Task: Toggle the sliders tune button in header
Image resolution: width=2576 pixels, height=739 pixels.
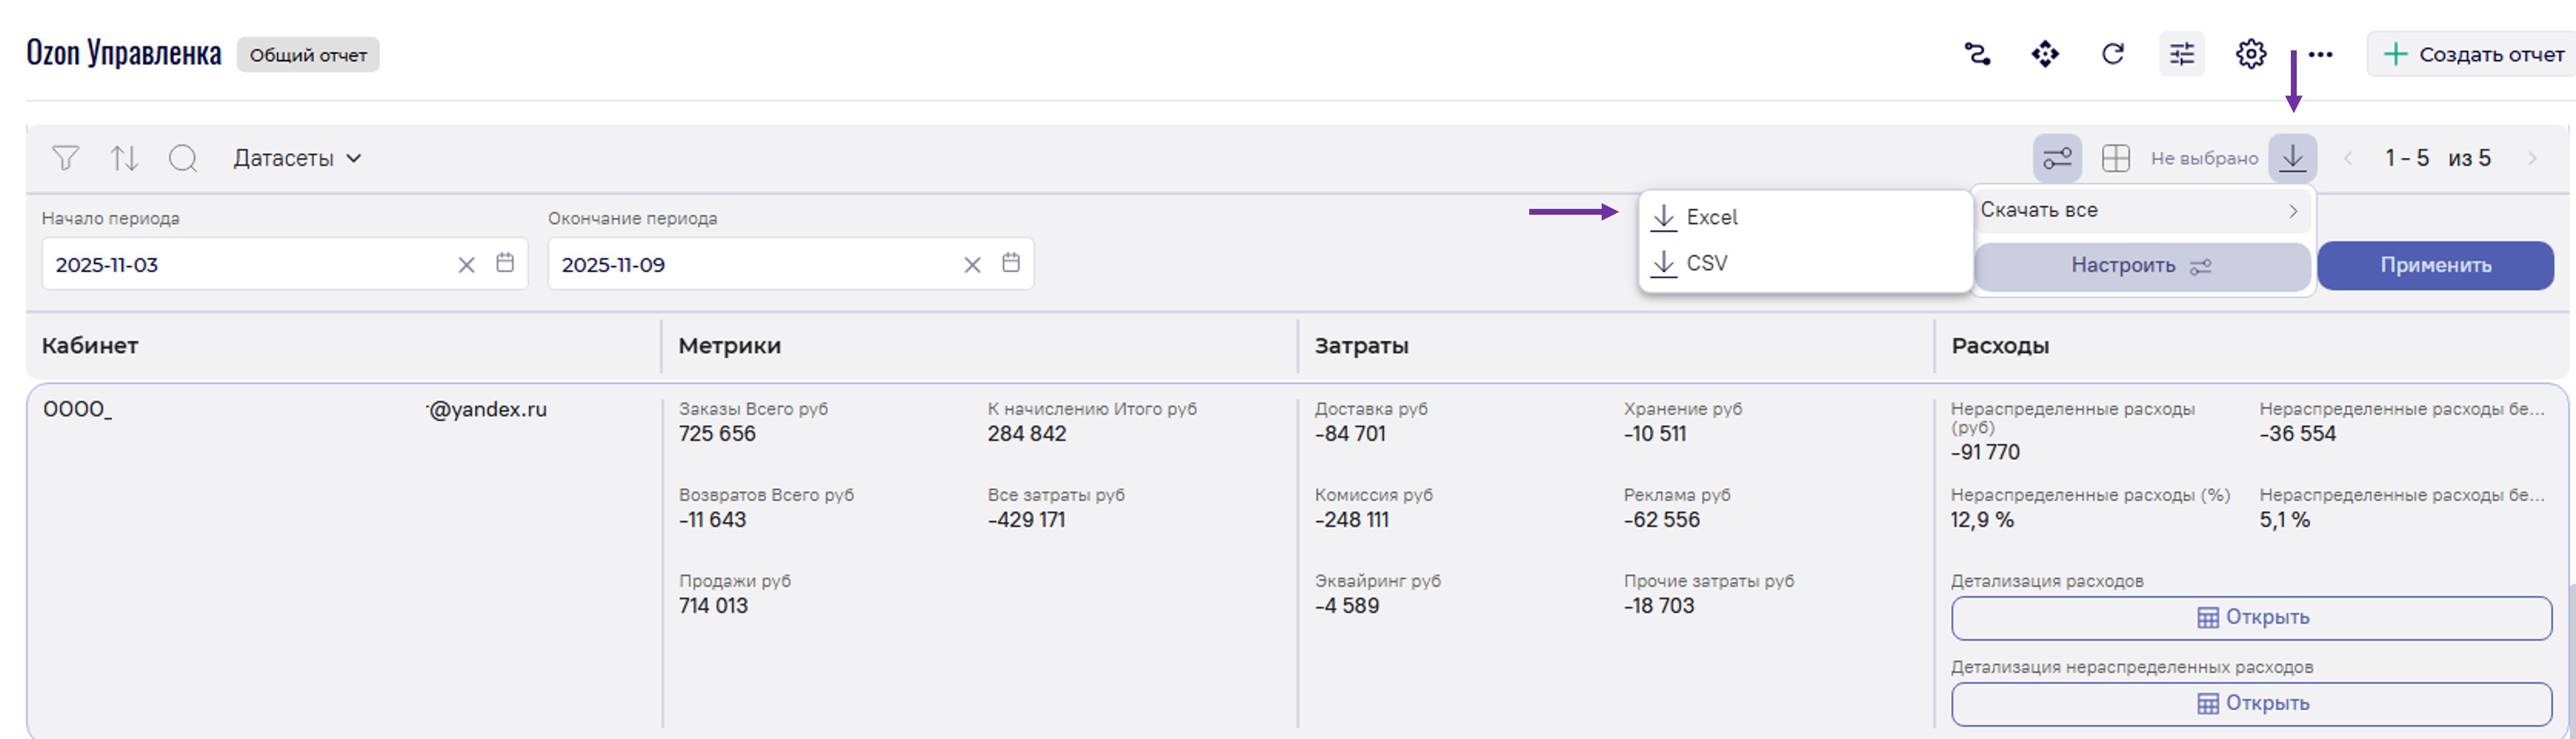Action: (2181, 54)
